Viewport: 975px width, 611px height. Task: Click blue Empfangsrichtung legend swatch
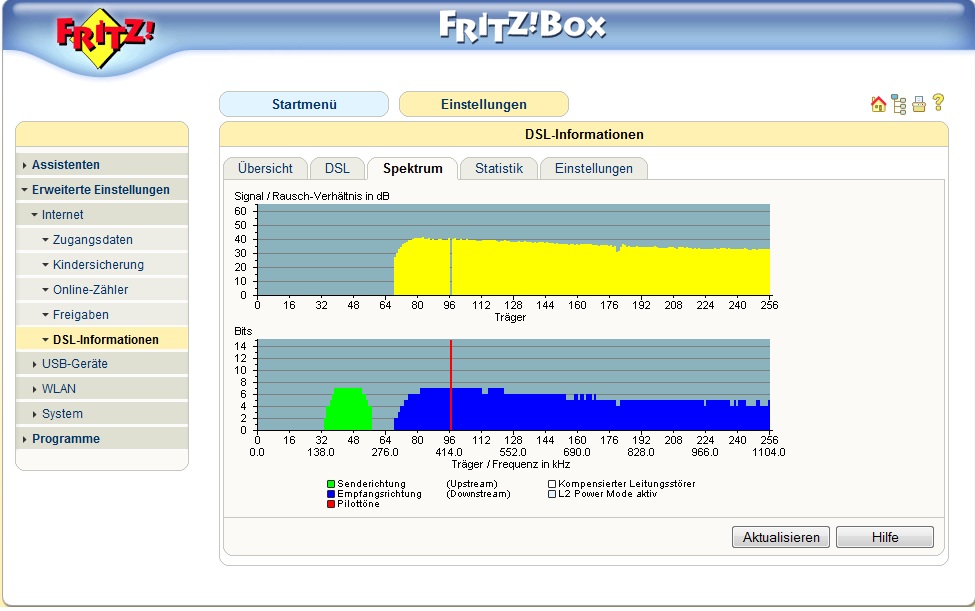(x=331, y=494)
